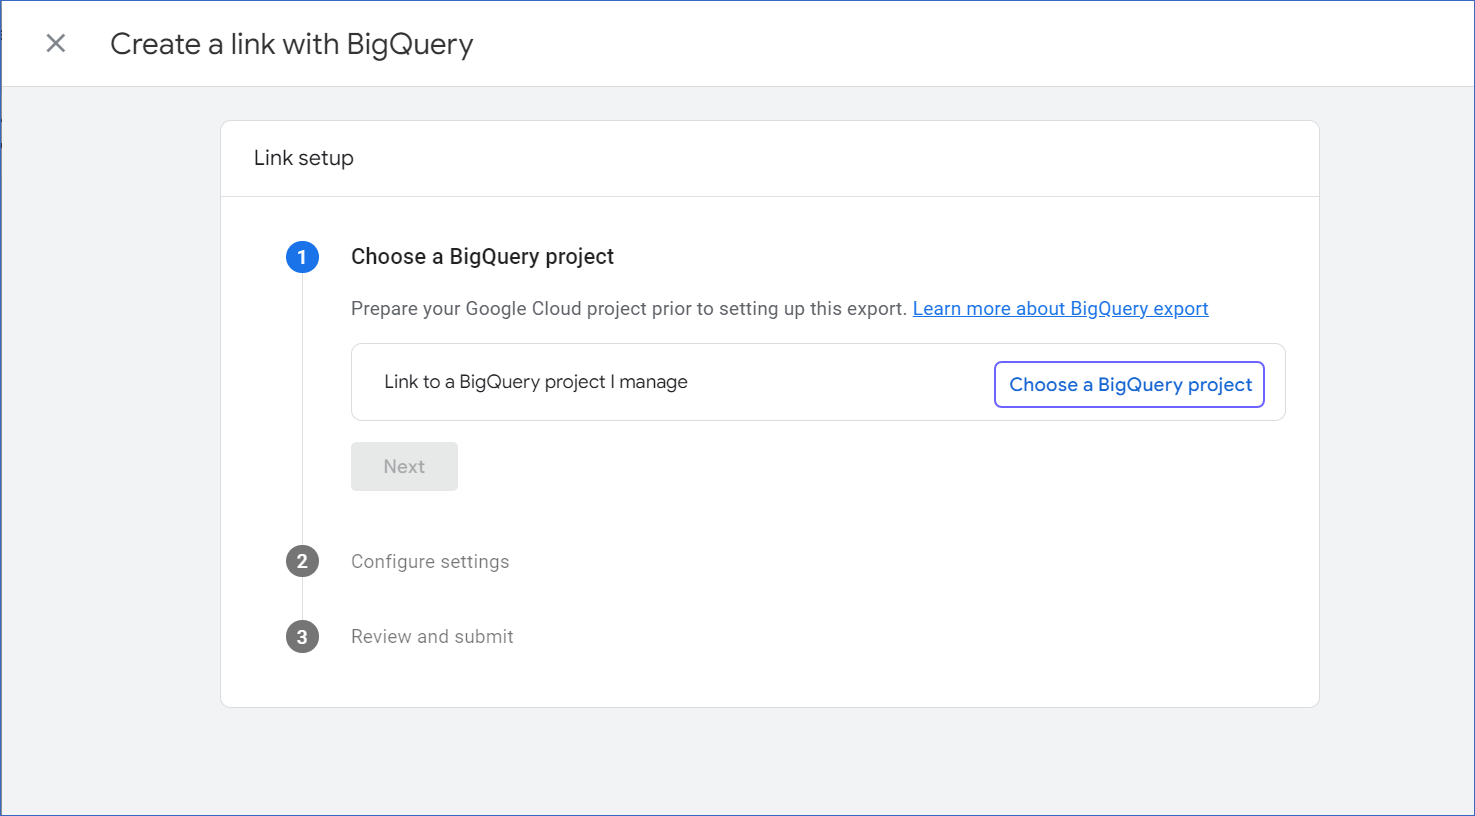Image resolution: width=1475 pixels, height=816 pixels.
Task: Open Learn more about BigQuery export link
Action: pyautogui.click(x=1060, y=309)
